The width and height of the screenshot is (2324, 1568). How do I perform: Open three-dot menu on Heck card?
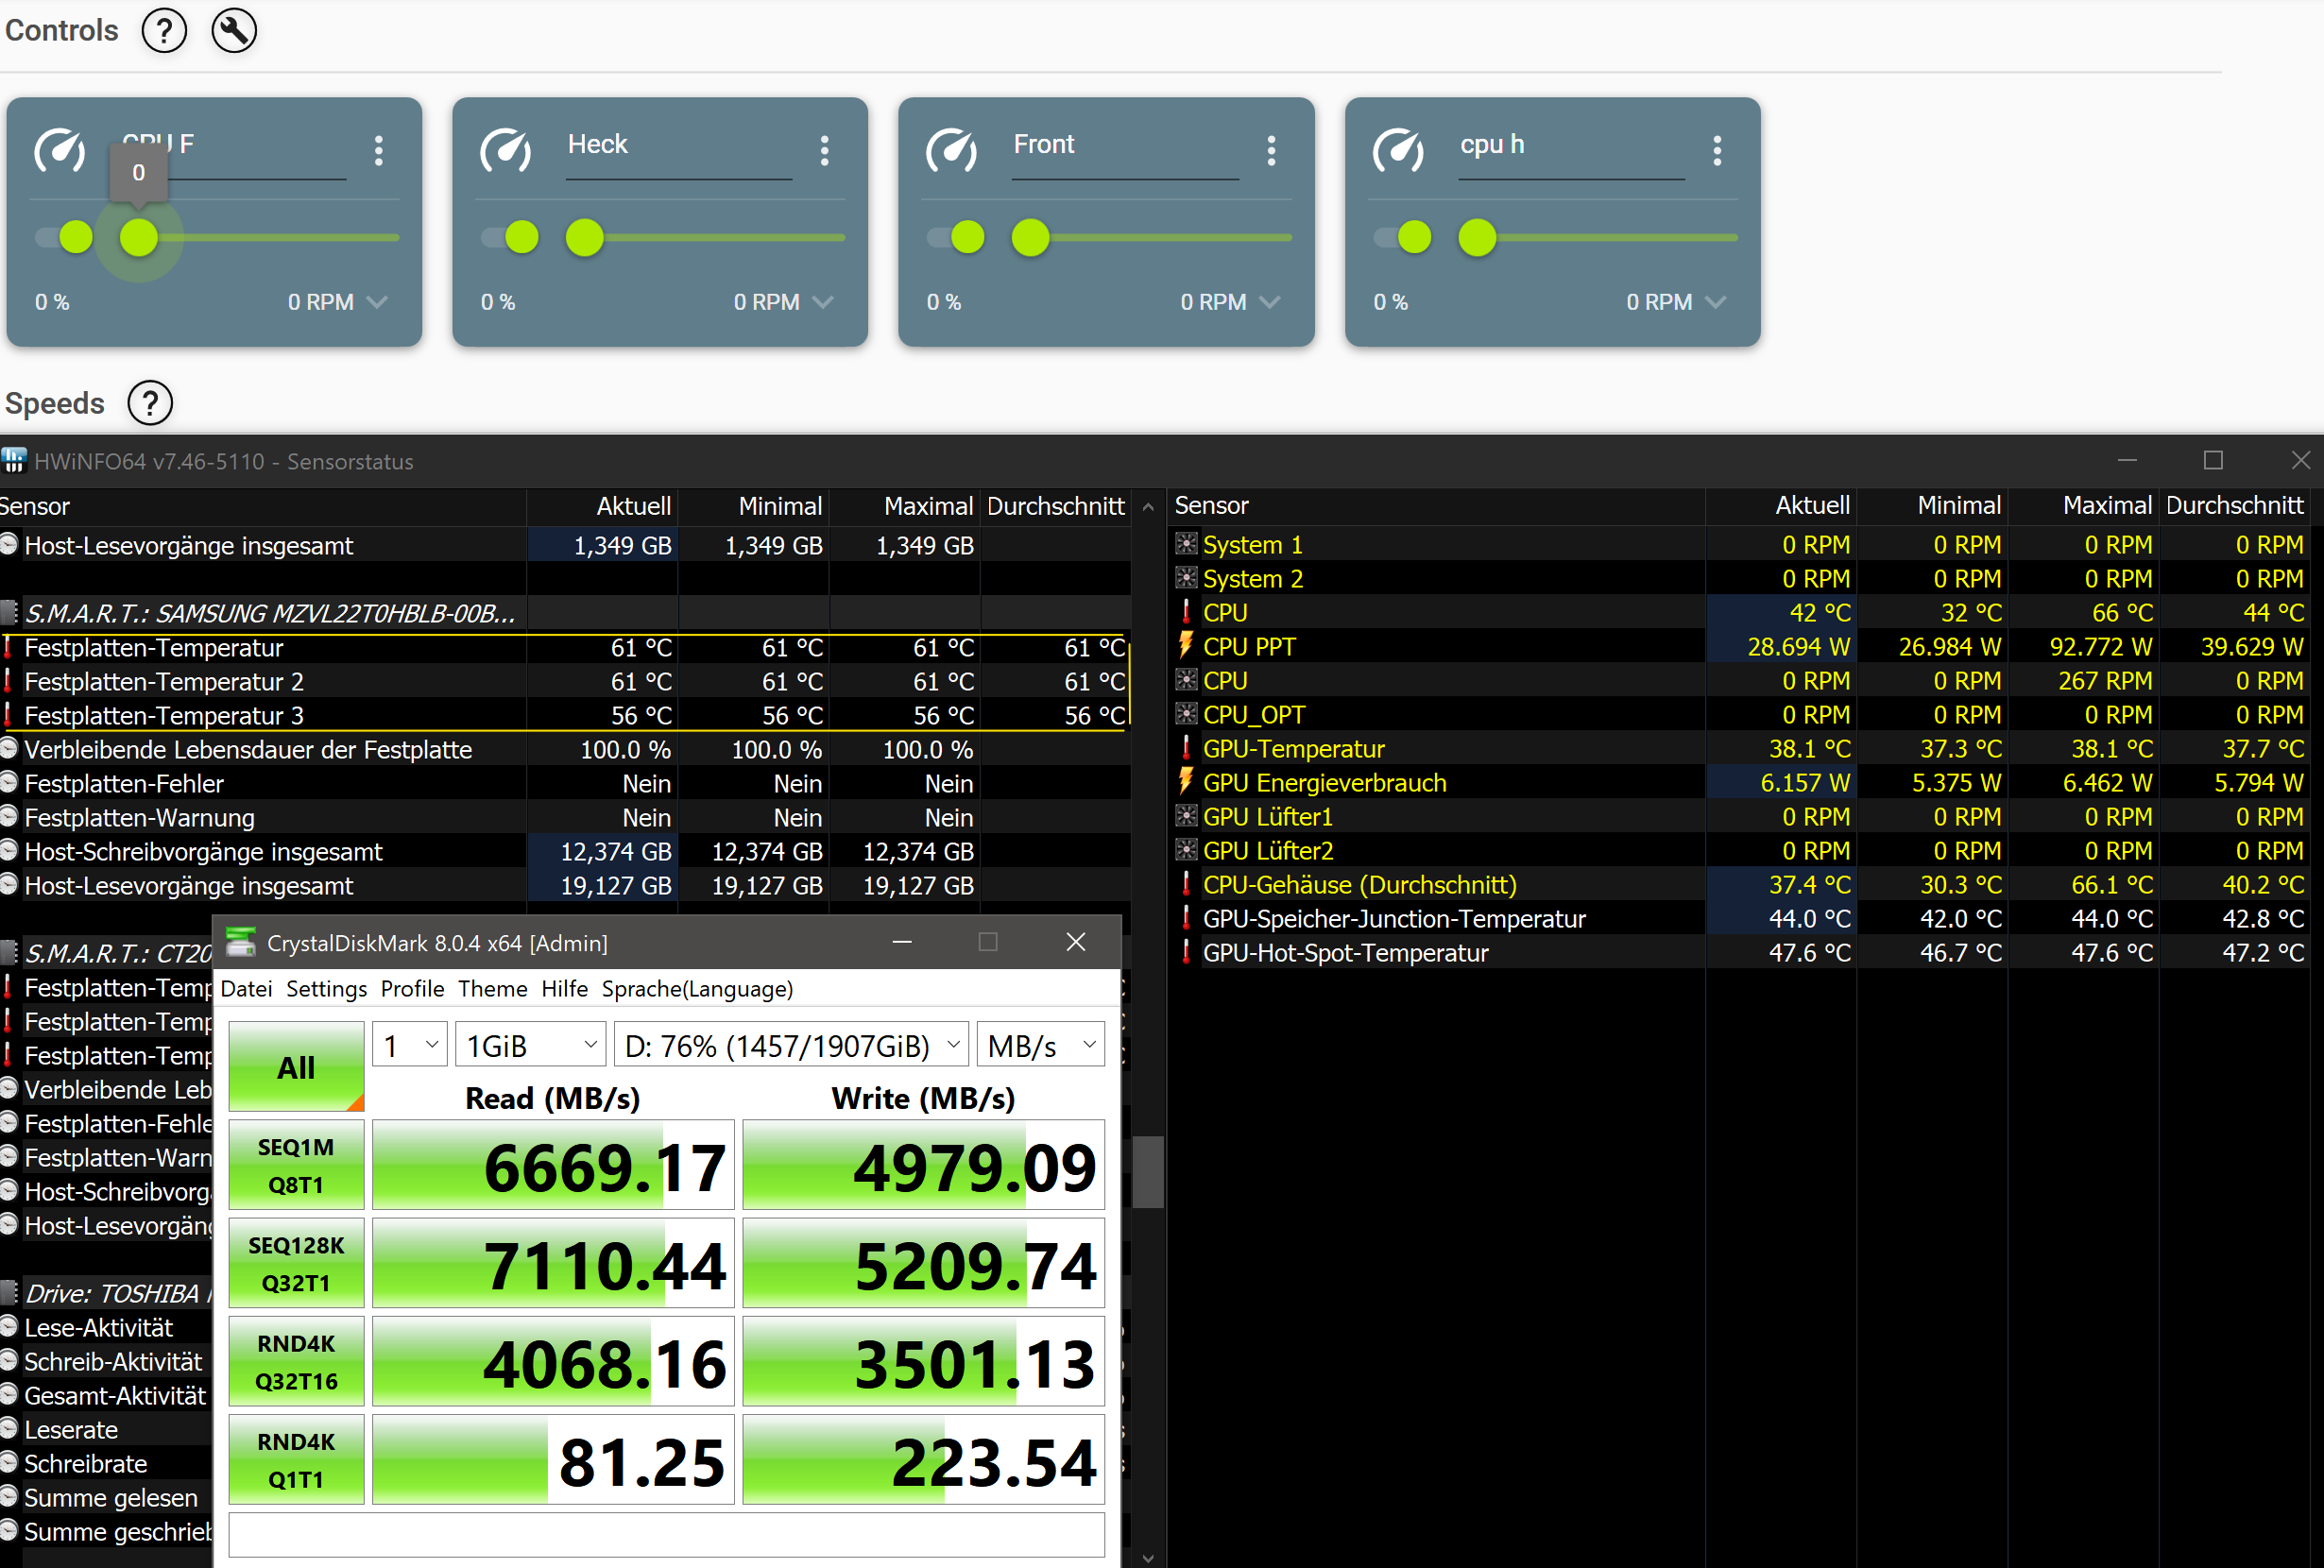(824, 151)
